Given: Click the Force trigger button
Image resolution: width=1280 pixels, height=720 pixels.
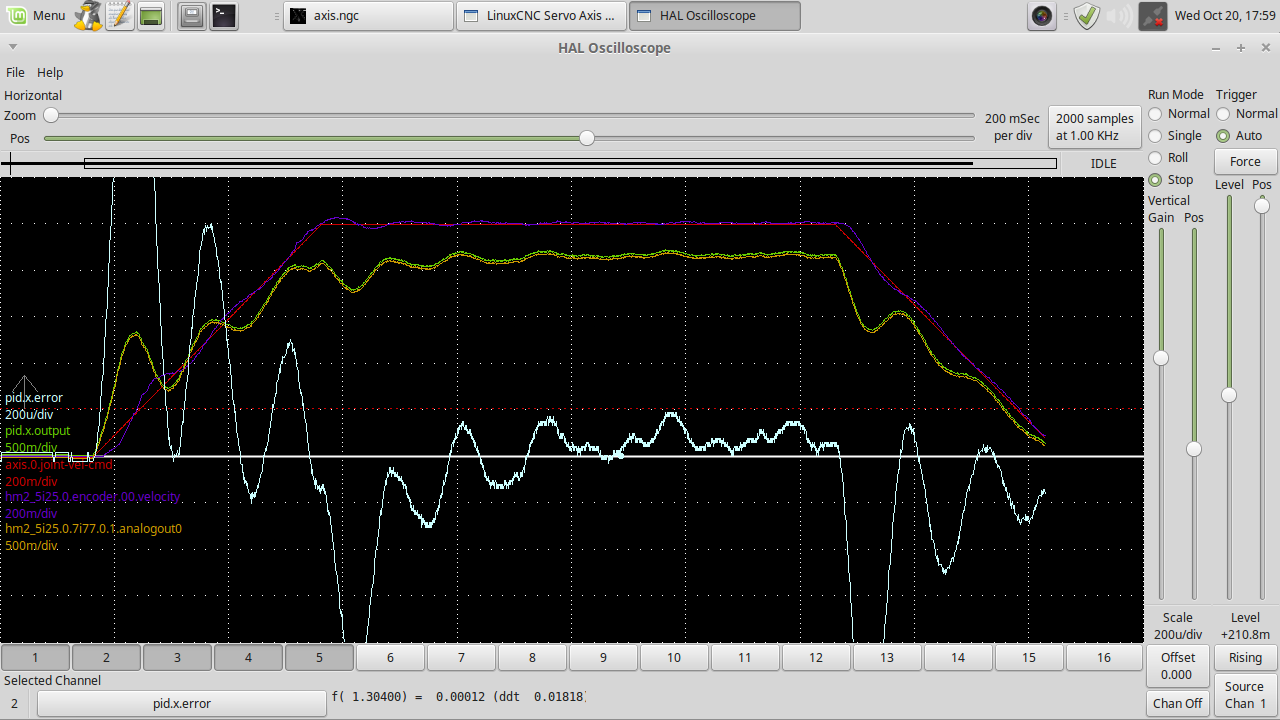Looking at the screenshot, I should click(1245, 161).
